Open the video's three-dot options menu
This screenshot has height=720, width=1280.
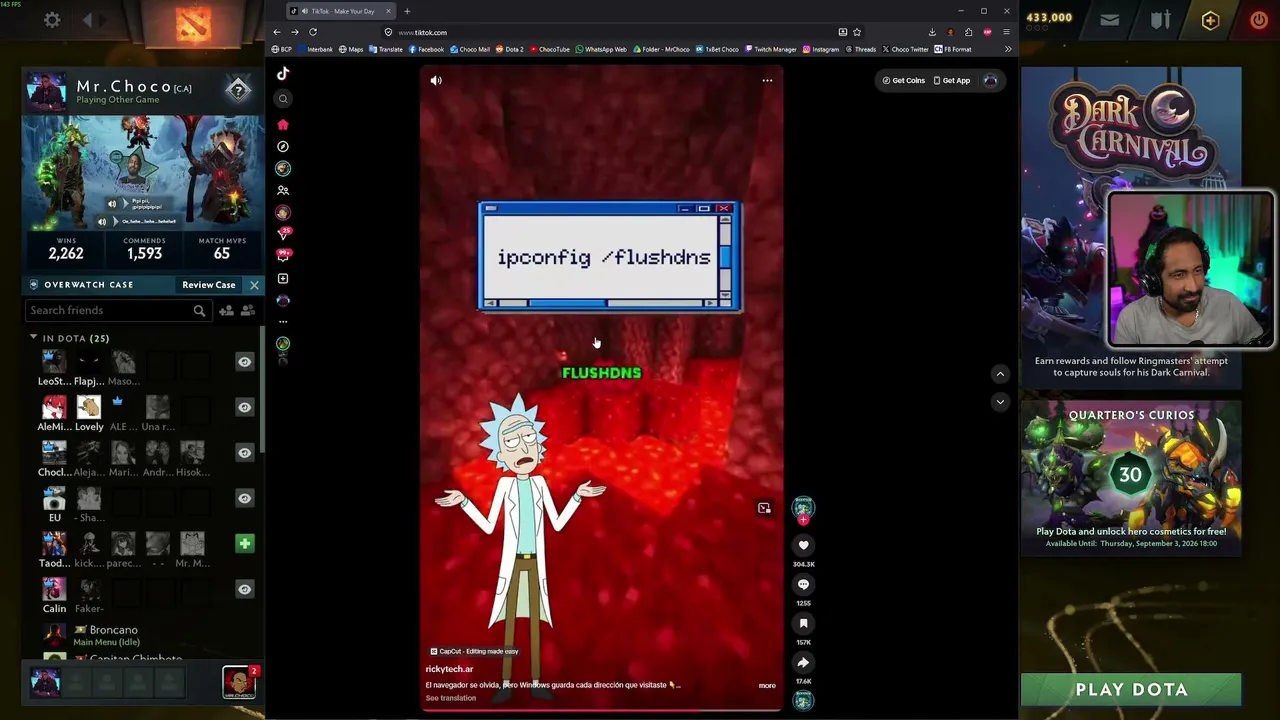[767, 80]
